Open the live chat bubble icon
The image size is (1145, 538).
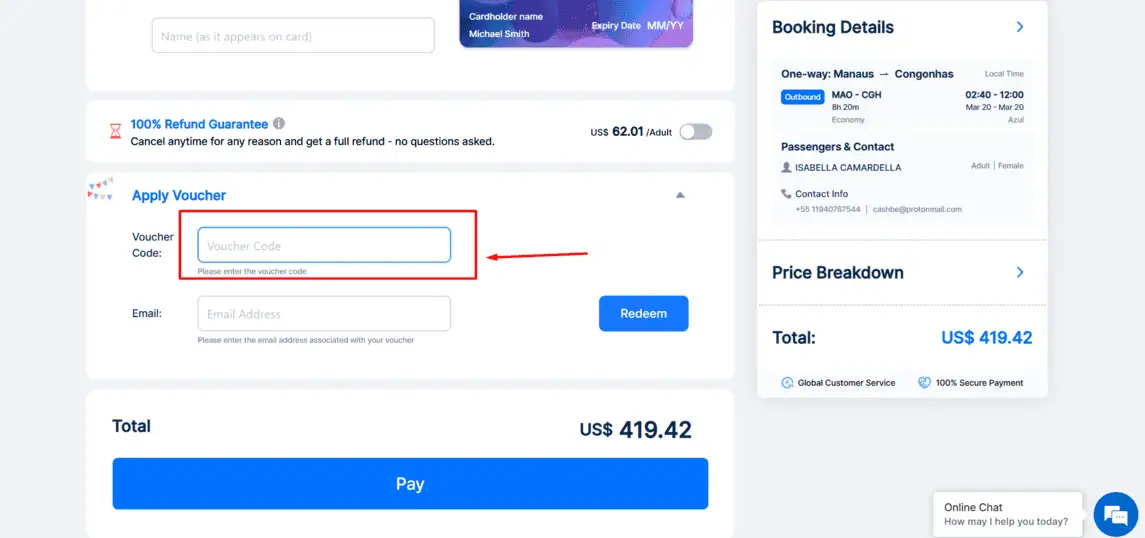pyautogui.click(x=1116, y=515)
